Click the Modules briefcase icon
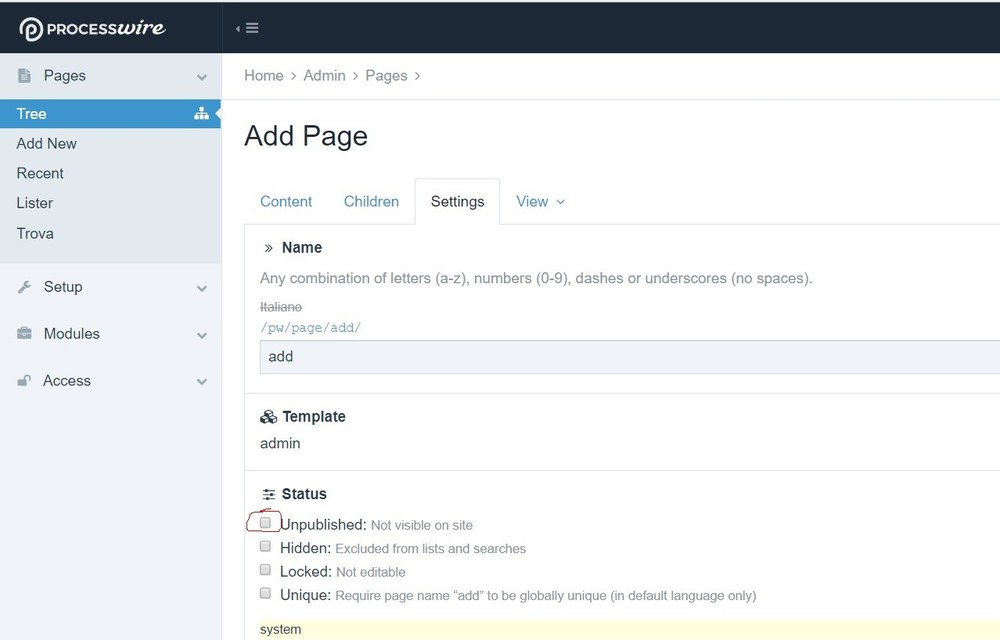Screen dimensions: 1000x640 pyautogui.click(x=25, y=334)
